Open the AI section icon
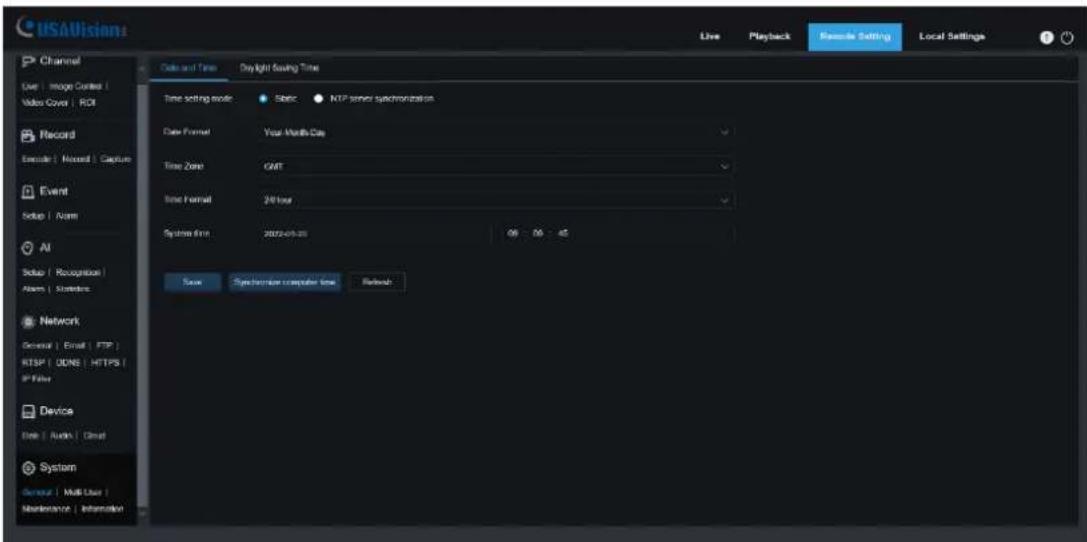Screen dimensions: 1087x542 point(26,248)
